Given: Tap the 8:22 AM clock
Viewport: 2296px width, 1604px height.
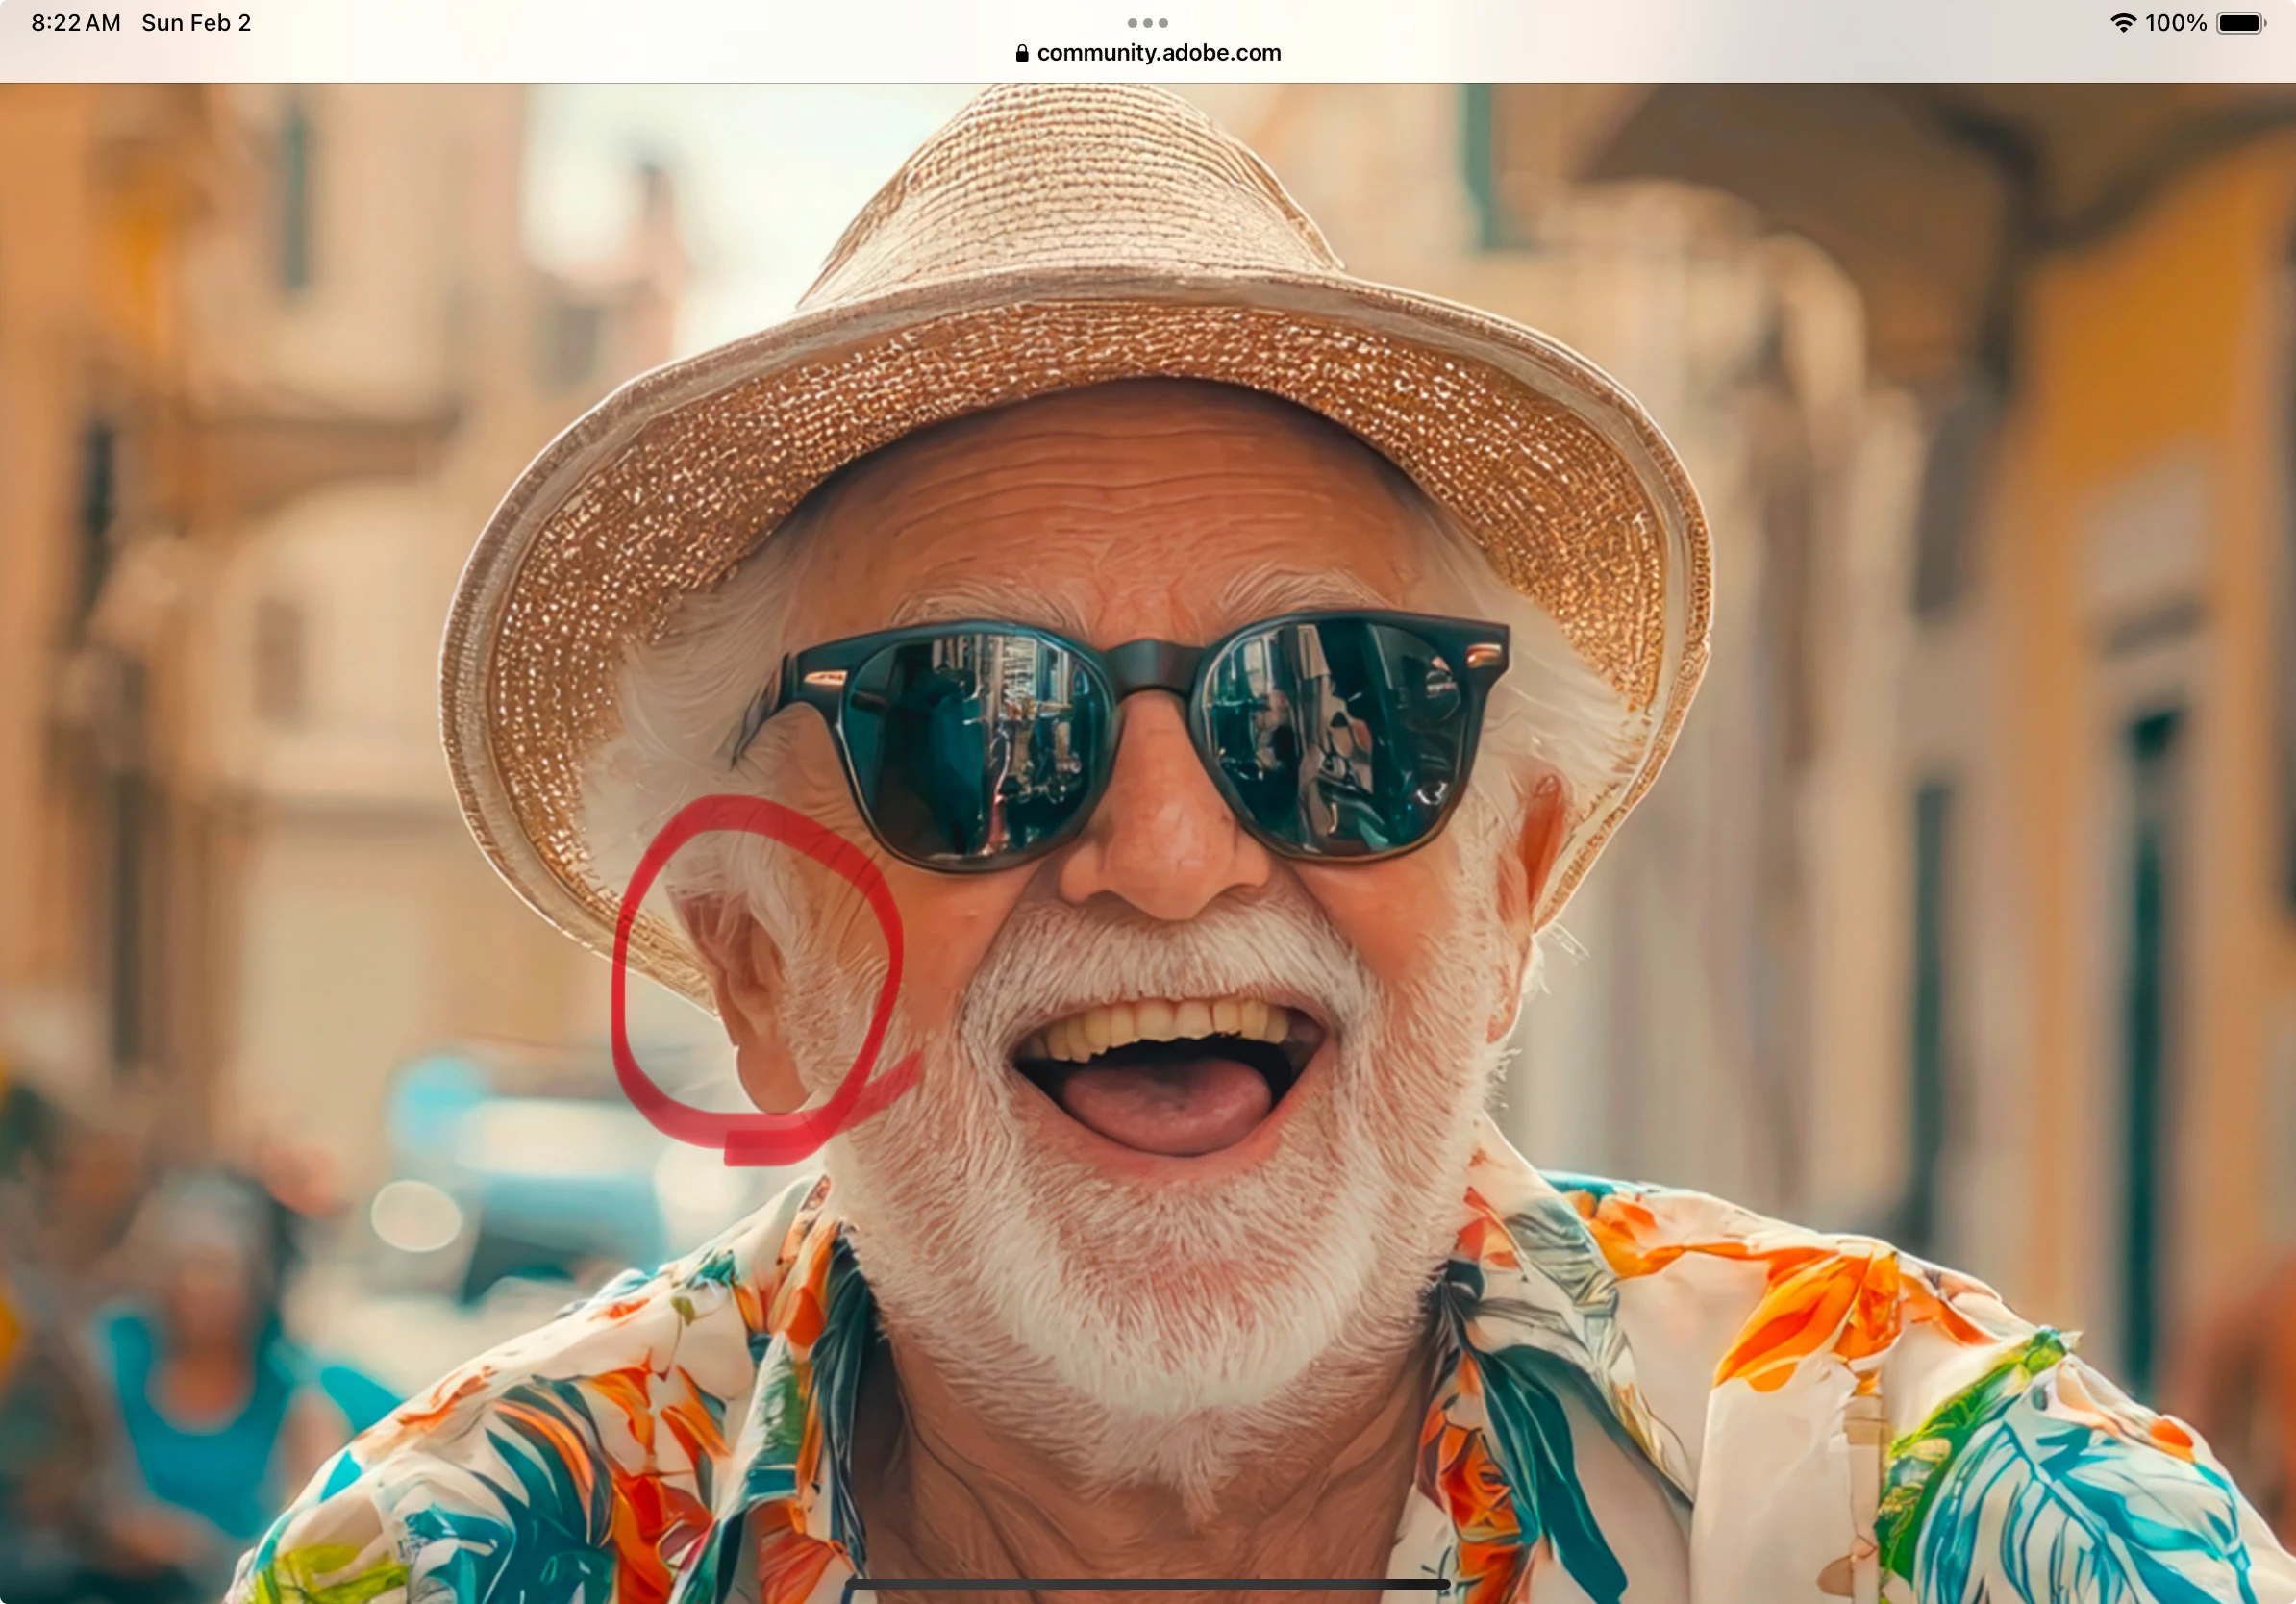Looking at the screenshot, I should tap(76, 23).
